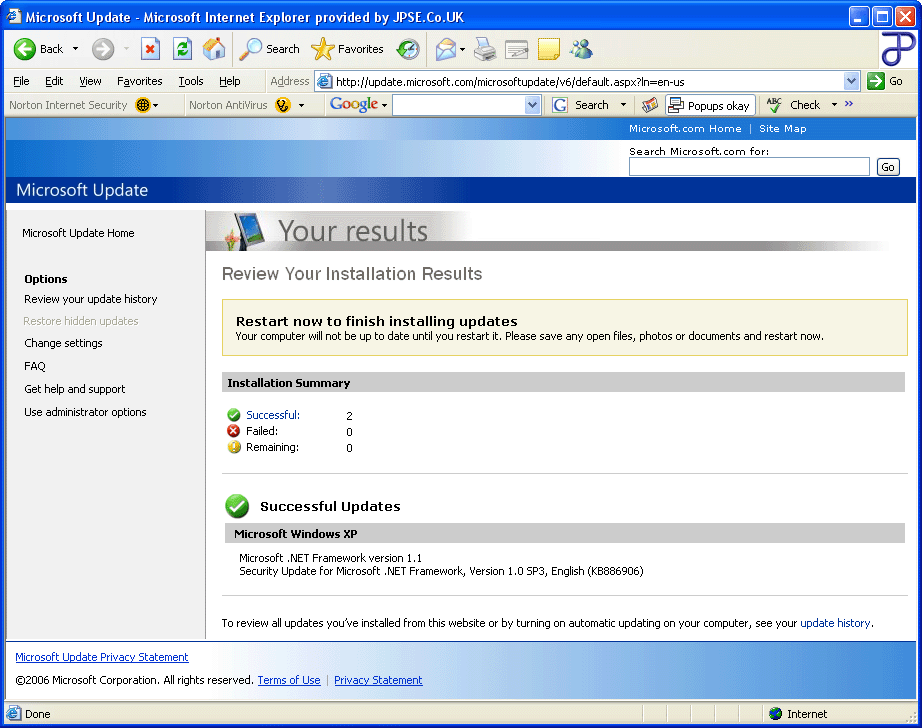Open the Forward button history dropdown arrow

click(x=126, y=49)
